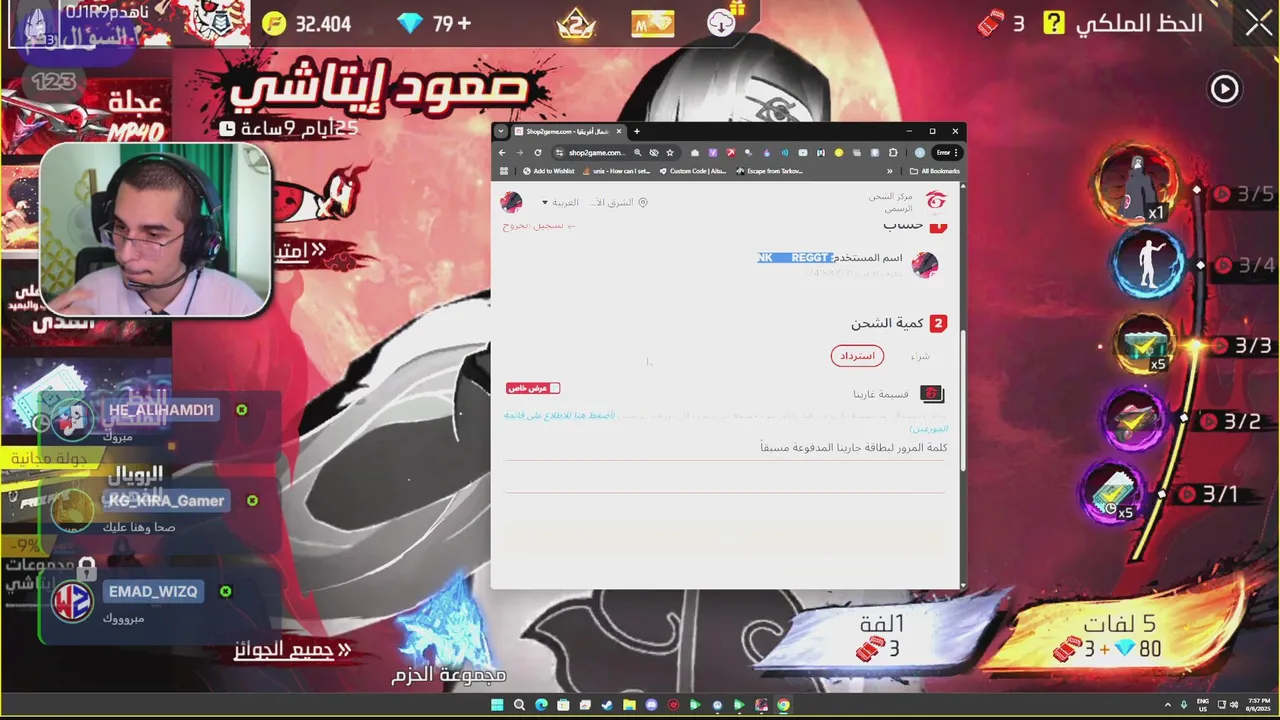Open Discord from the taskbar
Image resolution: width=1280 pixels, height=720 pixels.
click(x=651, y=705)
